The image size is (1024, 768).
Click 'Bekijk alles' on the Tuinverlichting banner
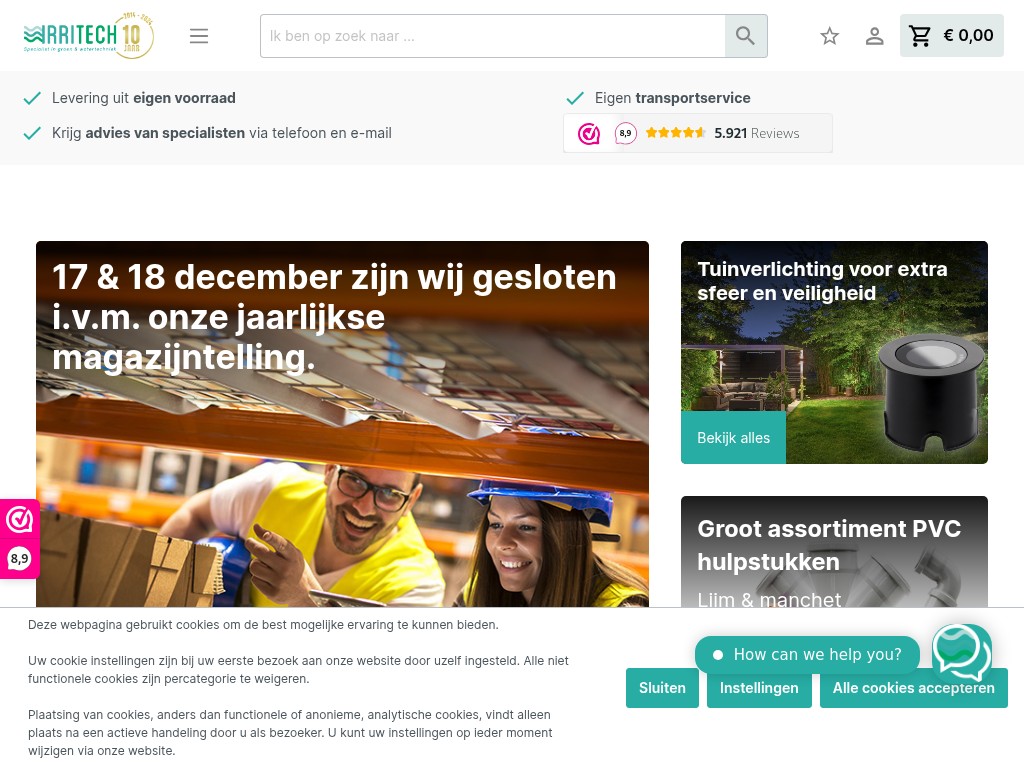[x=733, y=438]
